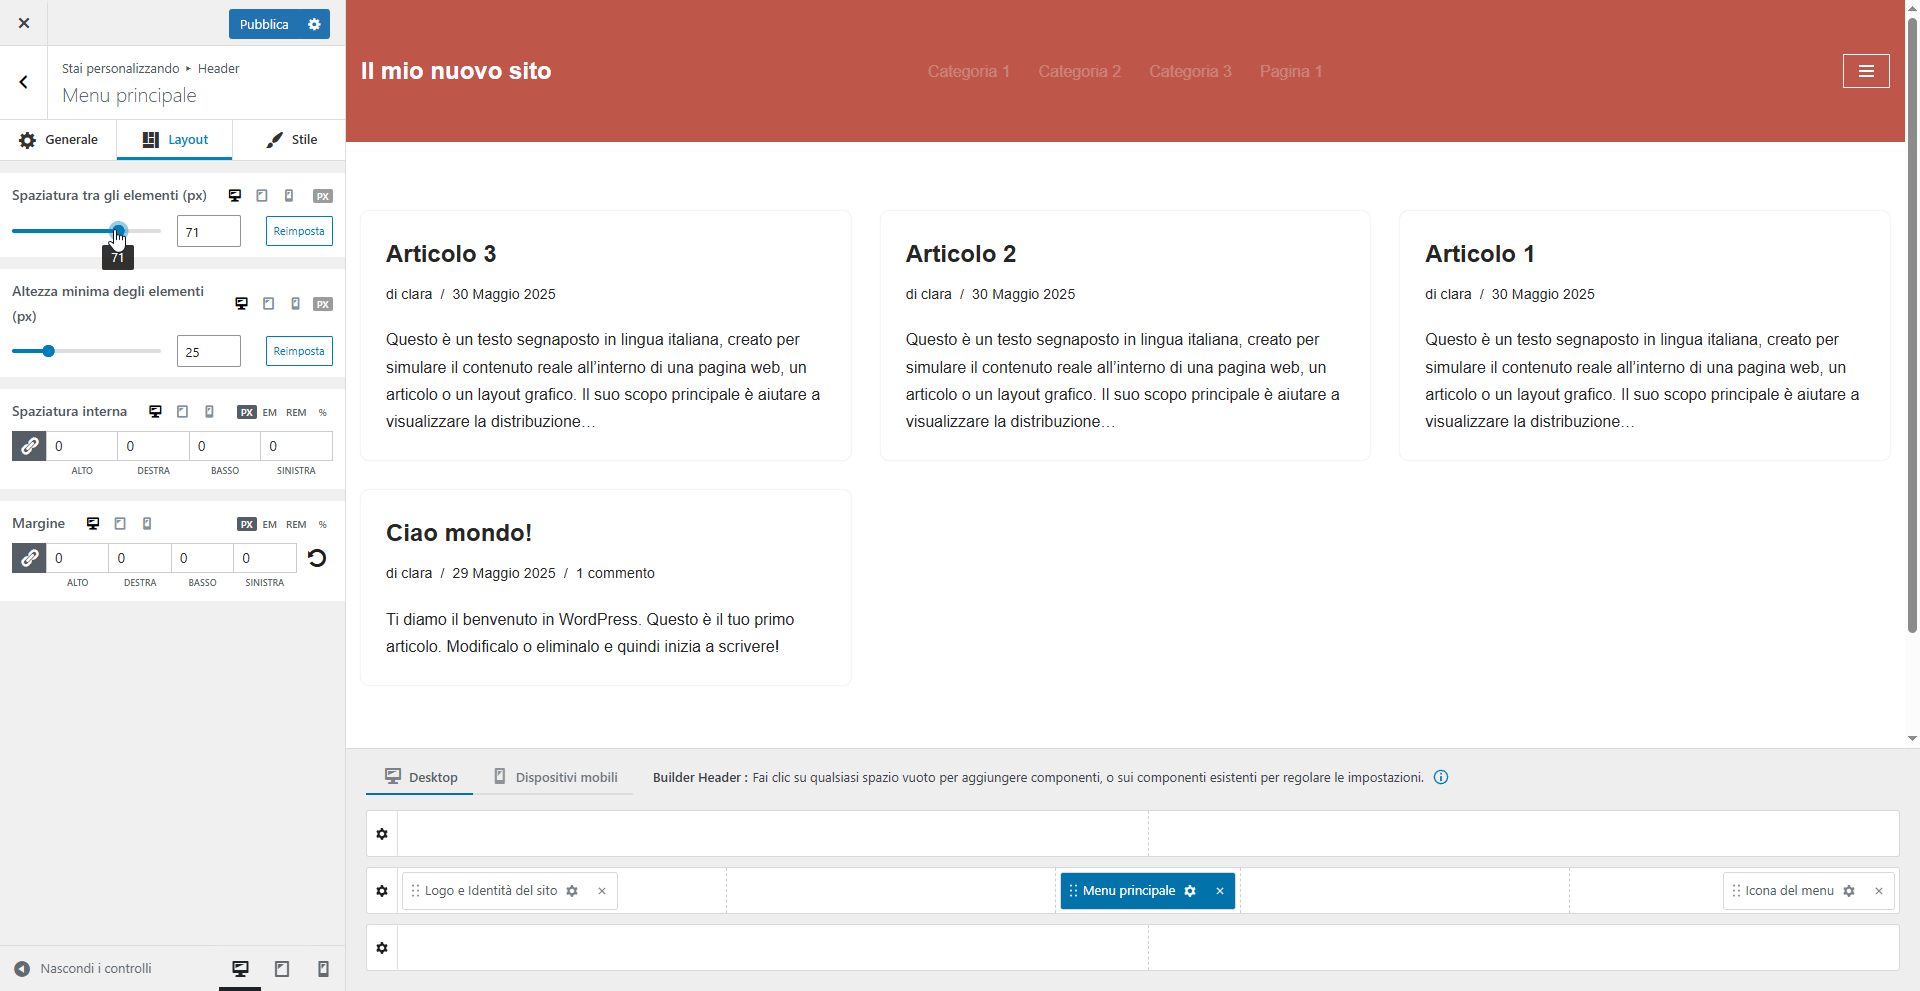Image resolution: width=1920 pixels, height=991 pixels.
Task: Select desktop device icon for Spaziatura interna
Action: coord(155,412)
